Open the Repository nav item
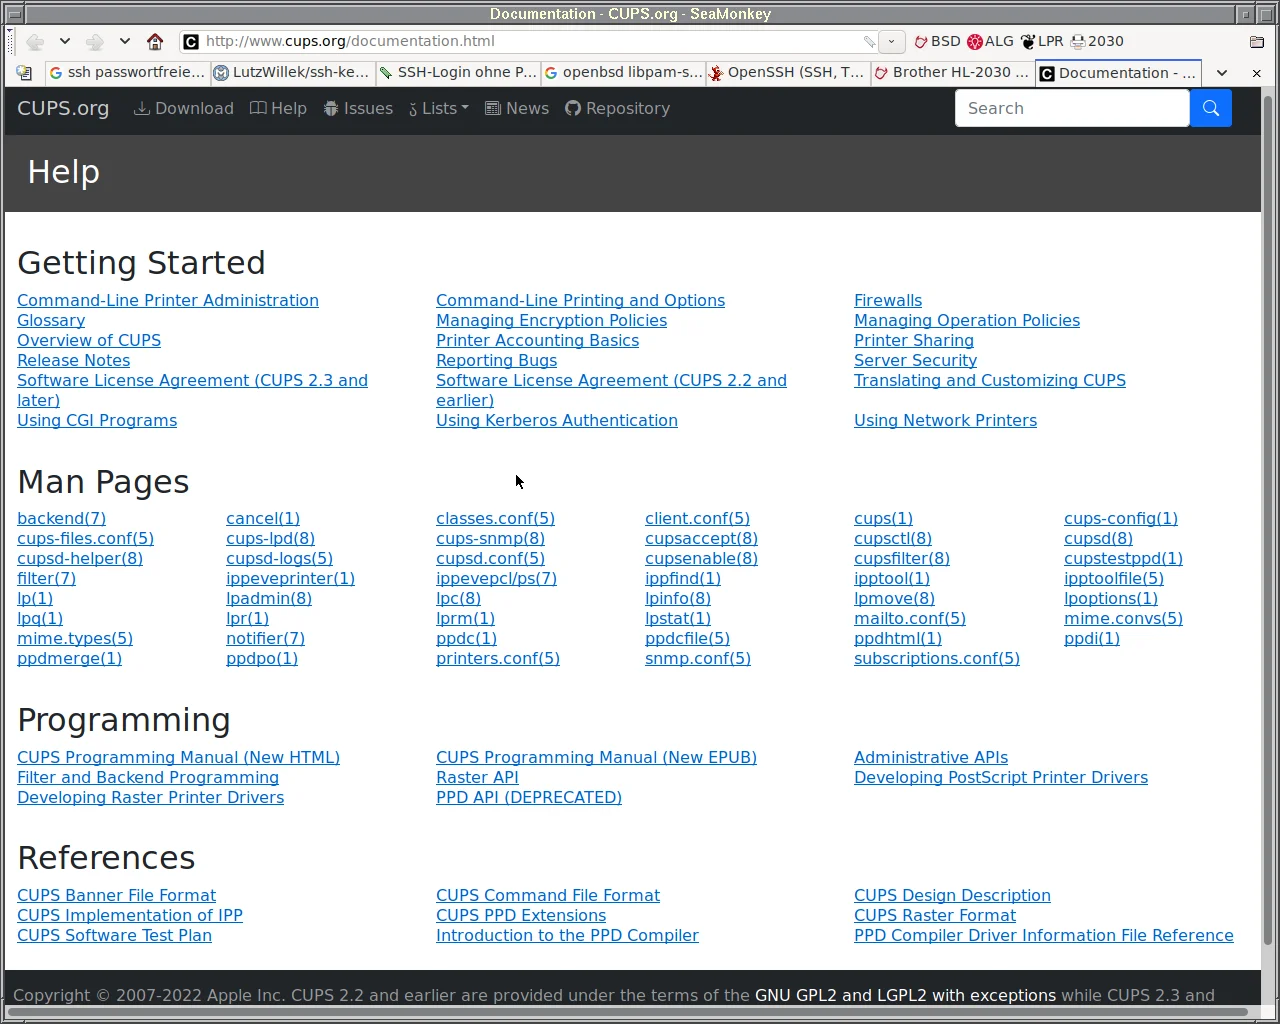 coord(618,108)
